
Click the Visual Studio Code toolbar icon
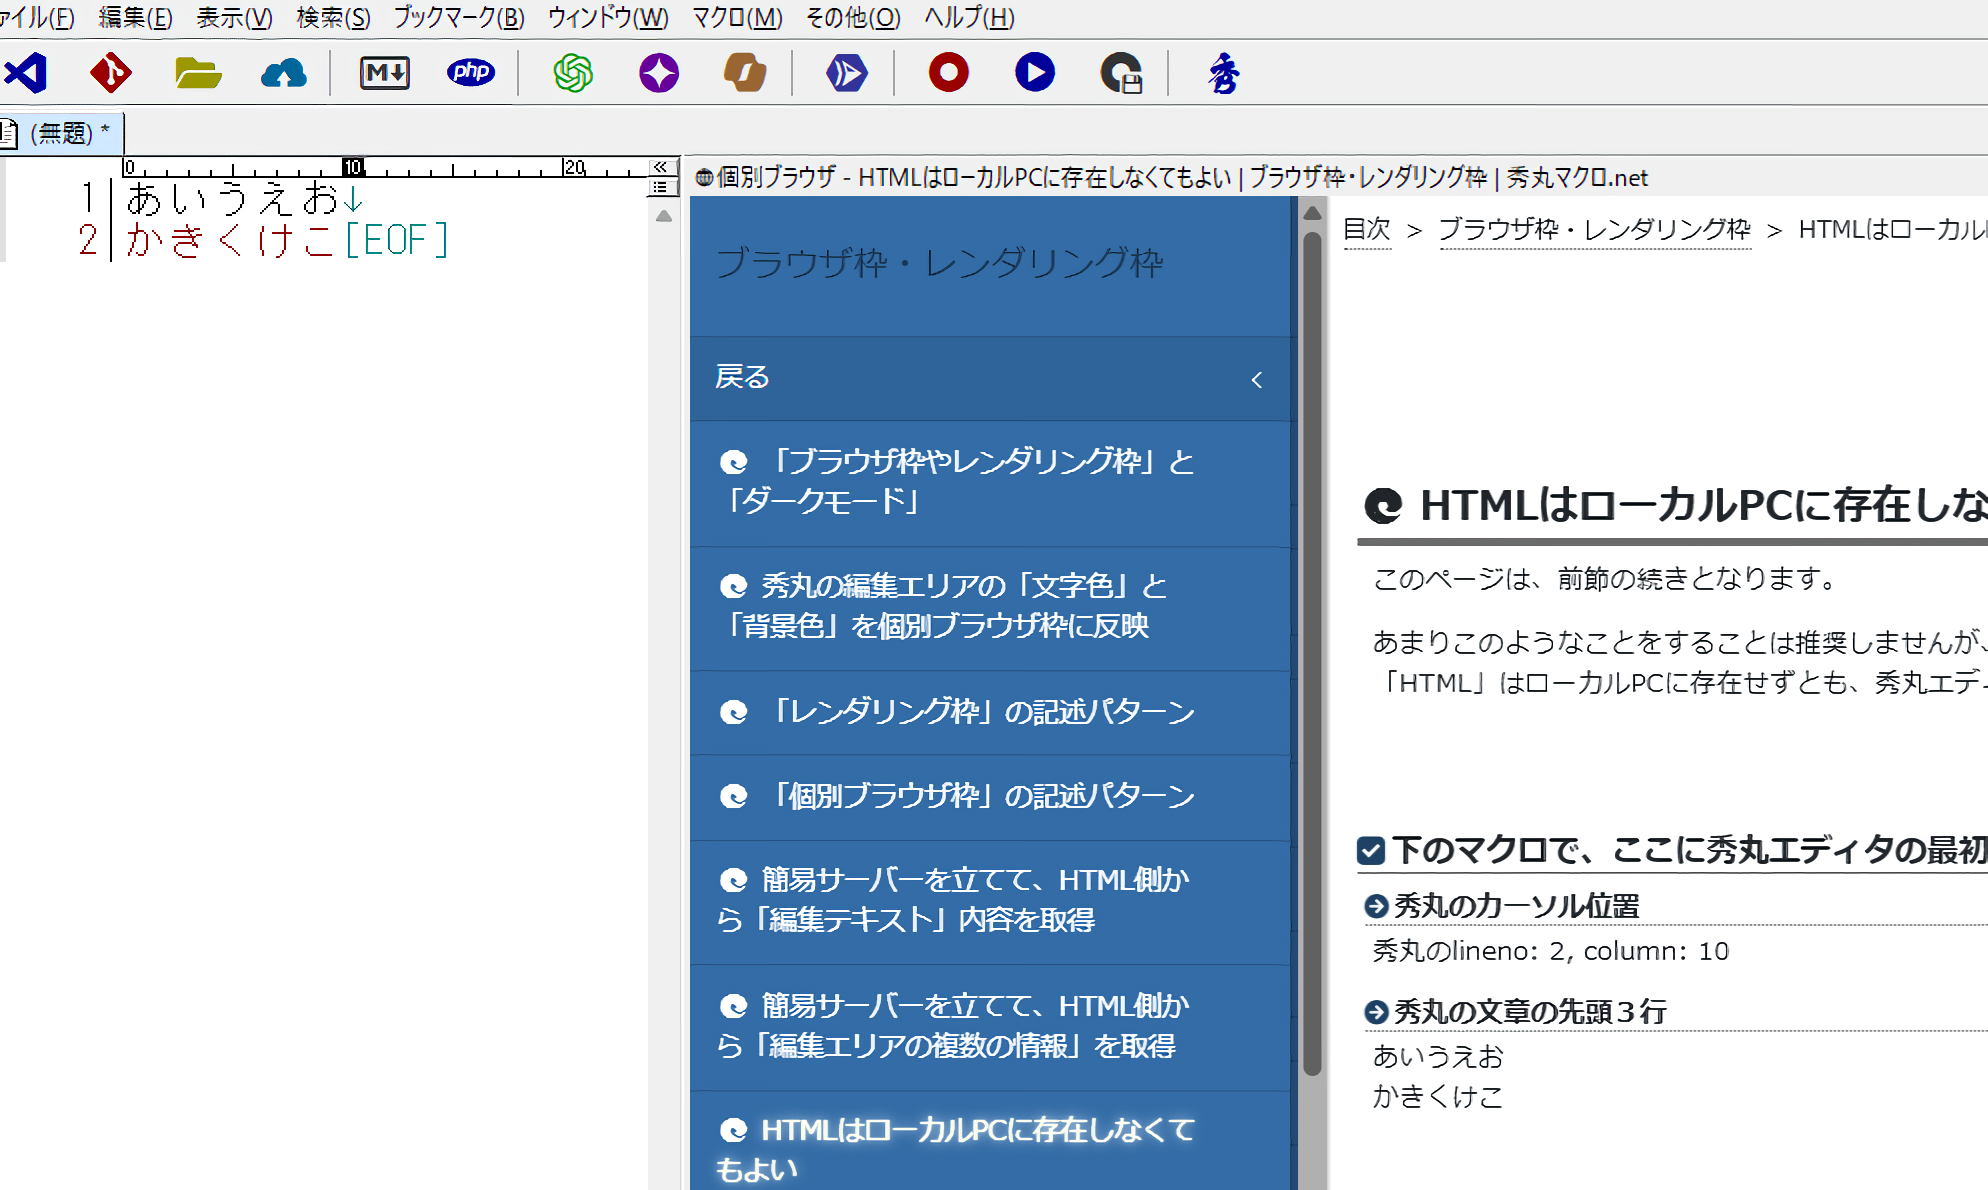point(26,73)
